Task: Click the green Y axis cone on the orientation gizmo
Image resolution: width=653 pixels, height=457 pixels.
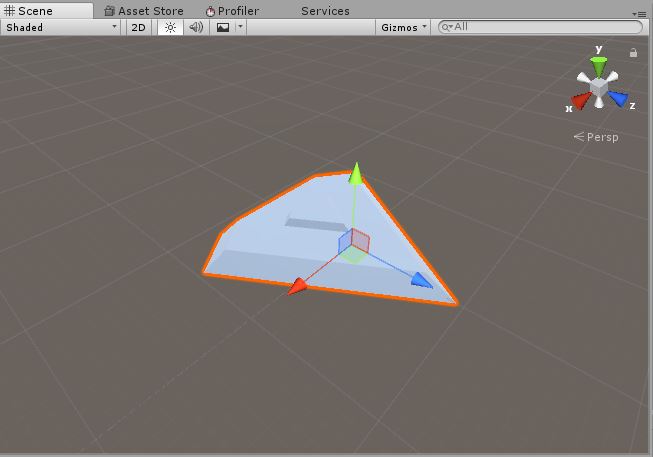Action: click(598, 66)
